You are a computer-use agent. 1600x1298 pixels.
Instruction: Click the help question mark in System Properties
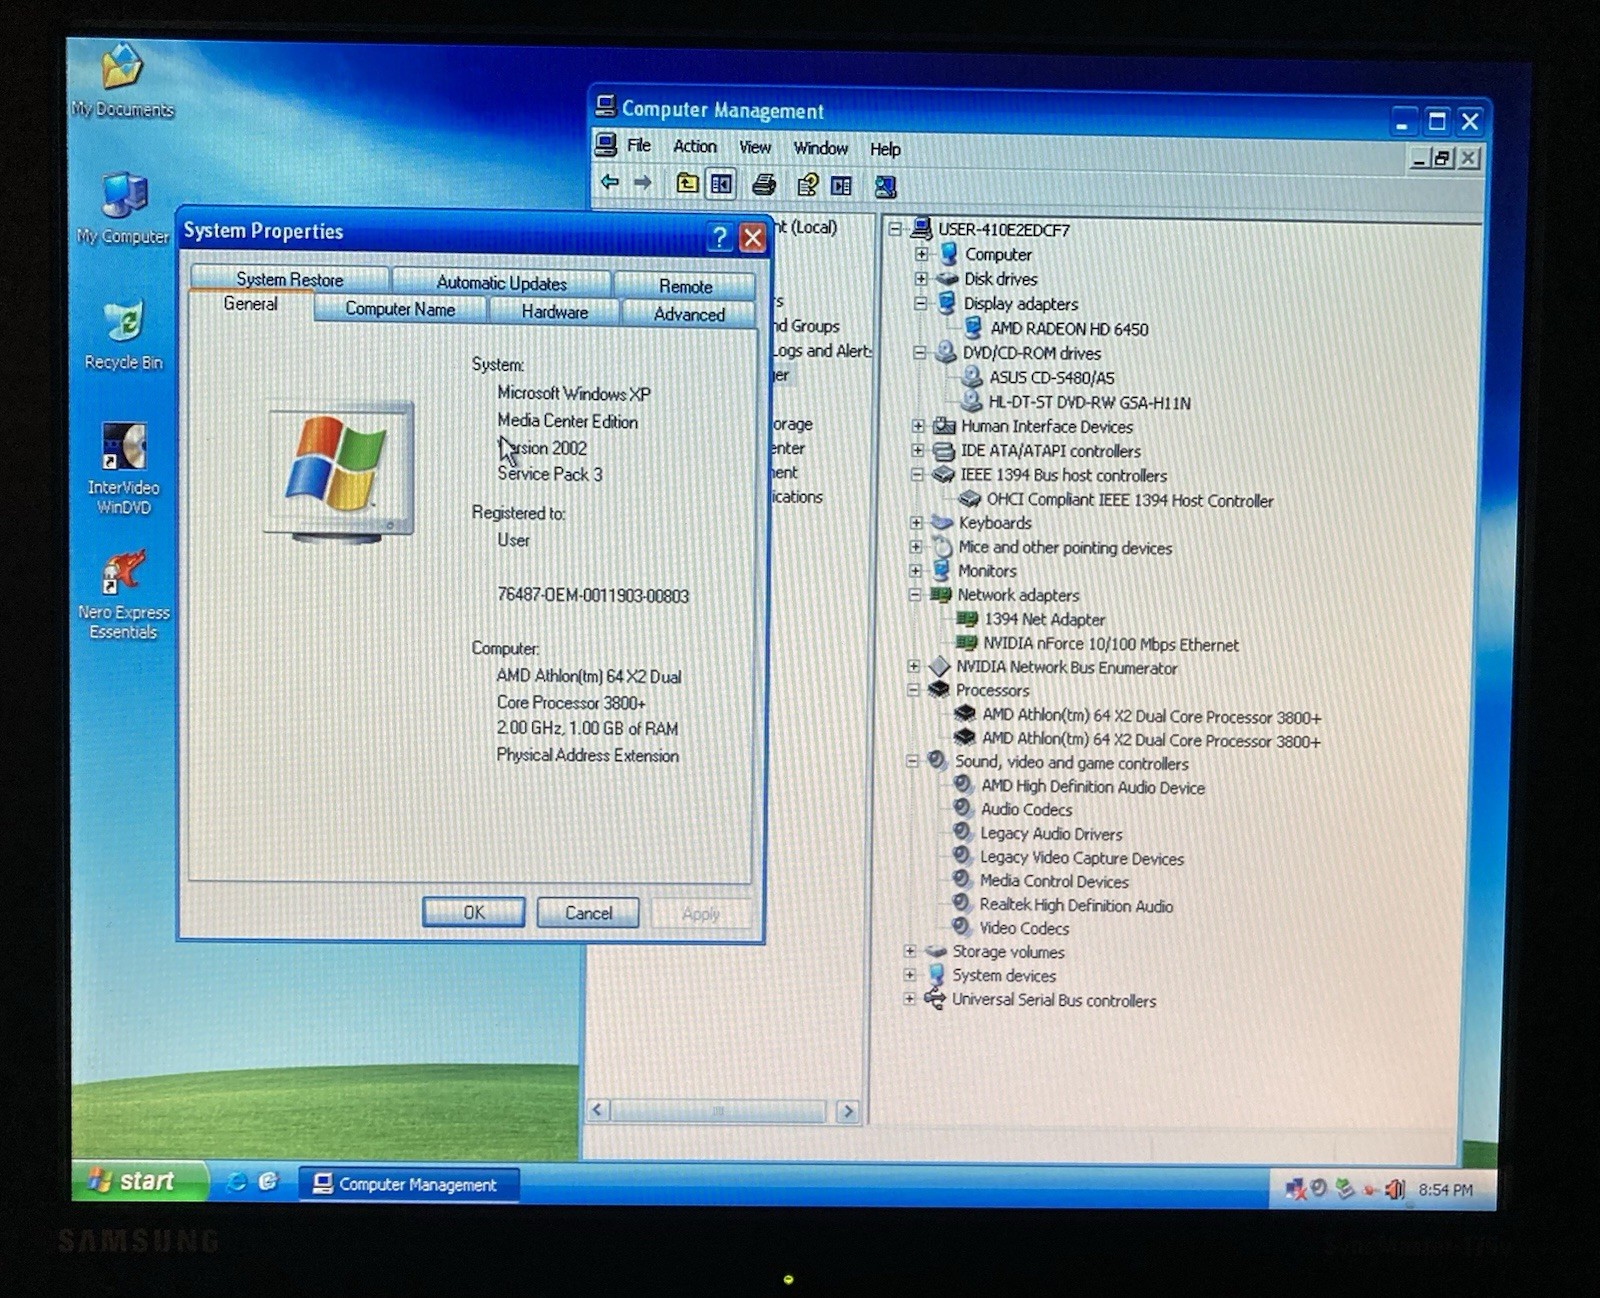718,237
